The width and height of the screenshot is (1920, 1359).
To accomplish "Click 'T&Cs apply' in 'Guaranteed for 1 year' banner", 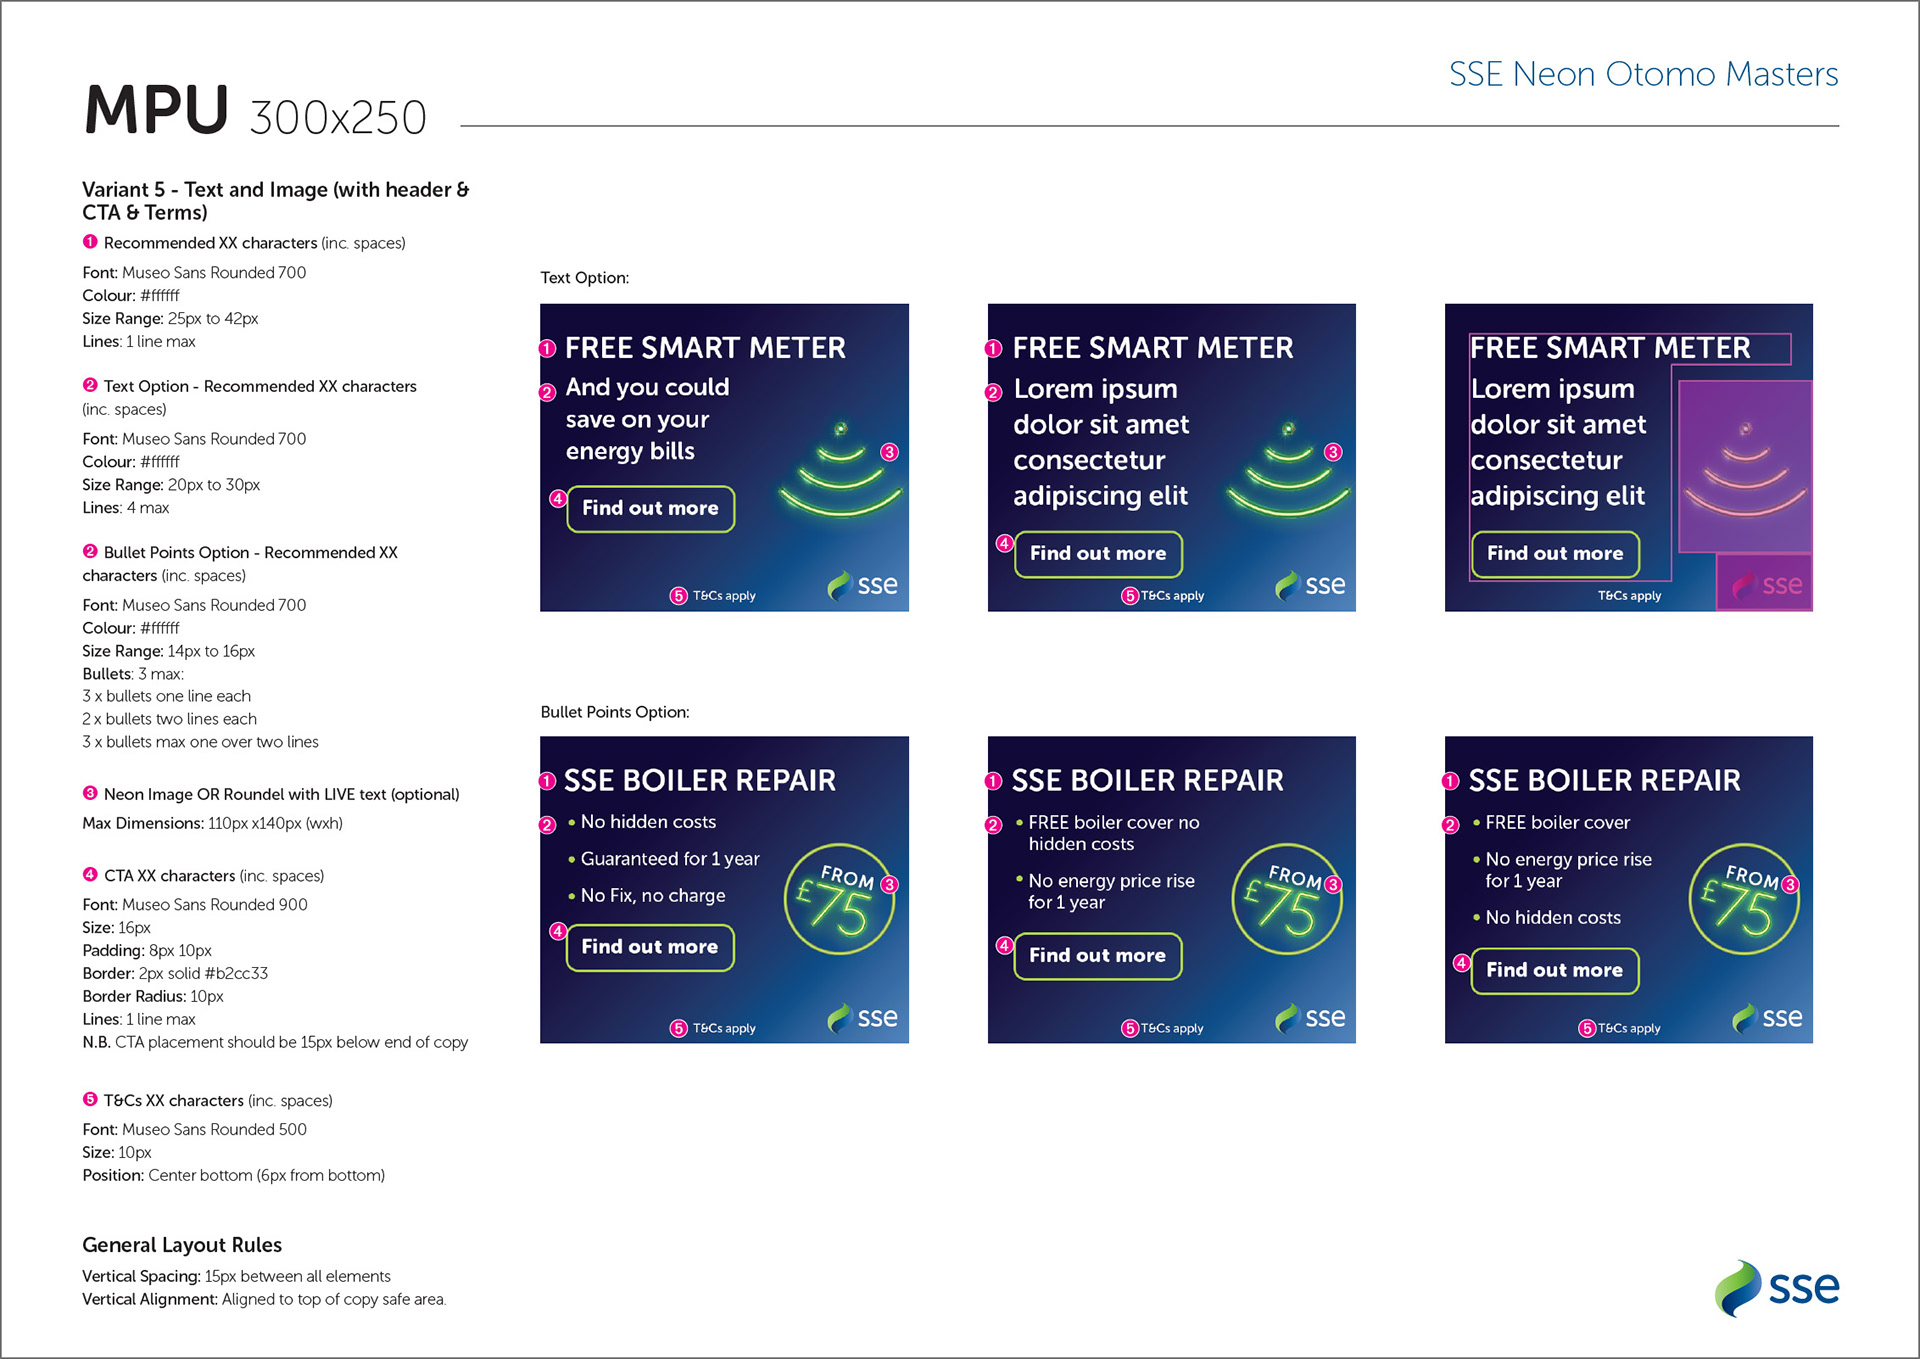I will [x=724, y=1029].
